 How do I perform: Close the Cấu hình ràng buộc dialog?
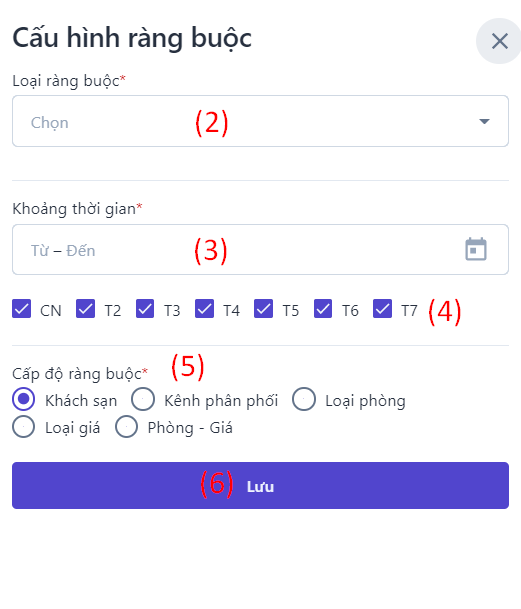(499, 41)
